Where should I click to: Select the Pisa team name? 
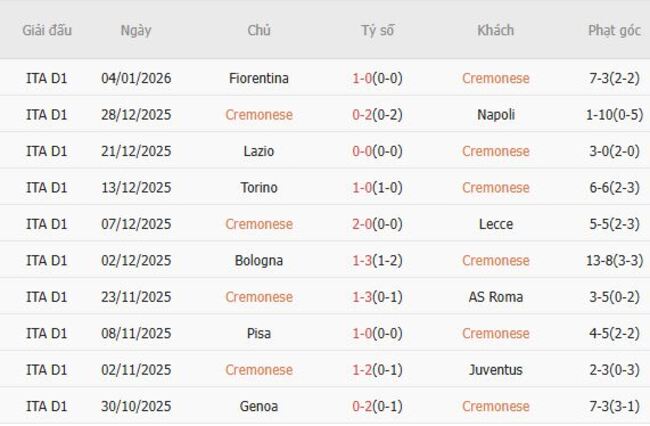coord(259,334)
